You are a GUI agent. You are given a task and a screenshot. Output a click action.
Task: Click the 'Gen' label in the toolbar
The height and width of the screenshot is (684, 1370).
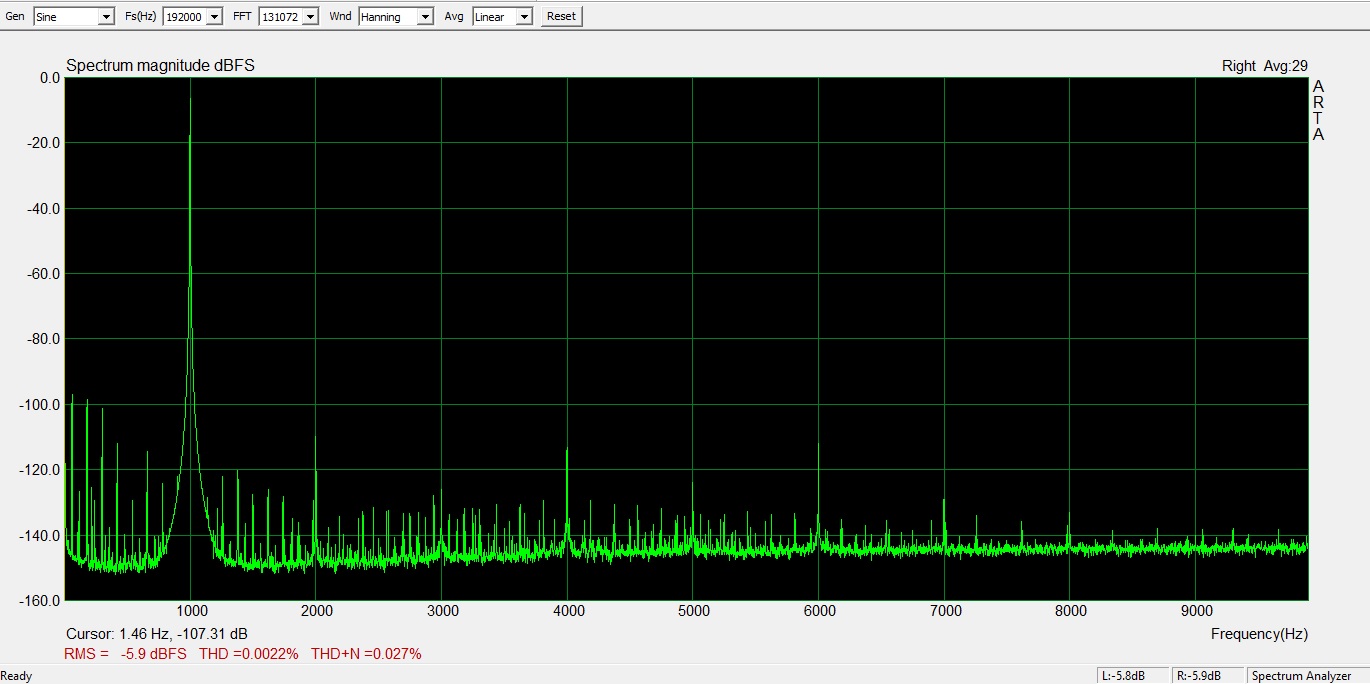(x=15, y=17)
